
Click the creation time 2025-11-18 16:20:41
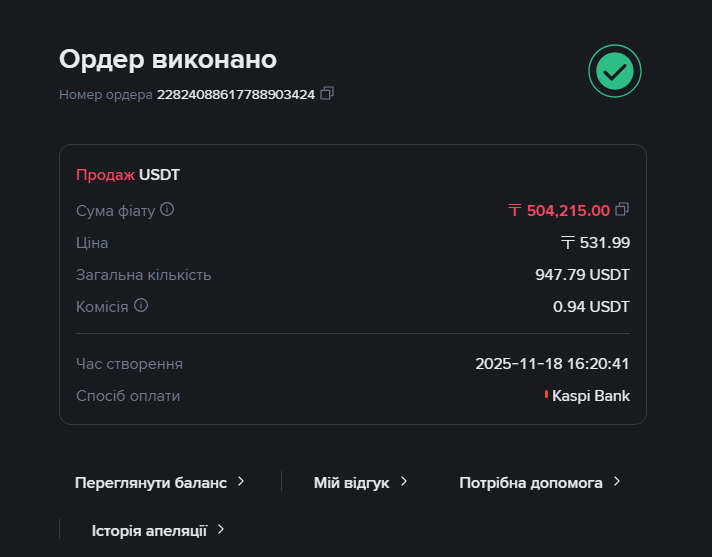tap(552, 364)
